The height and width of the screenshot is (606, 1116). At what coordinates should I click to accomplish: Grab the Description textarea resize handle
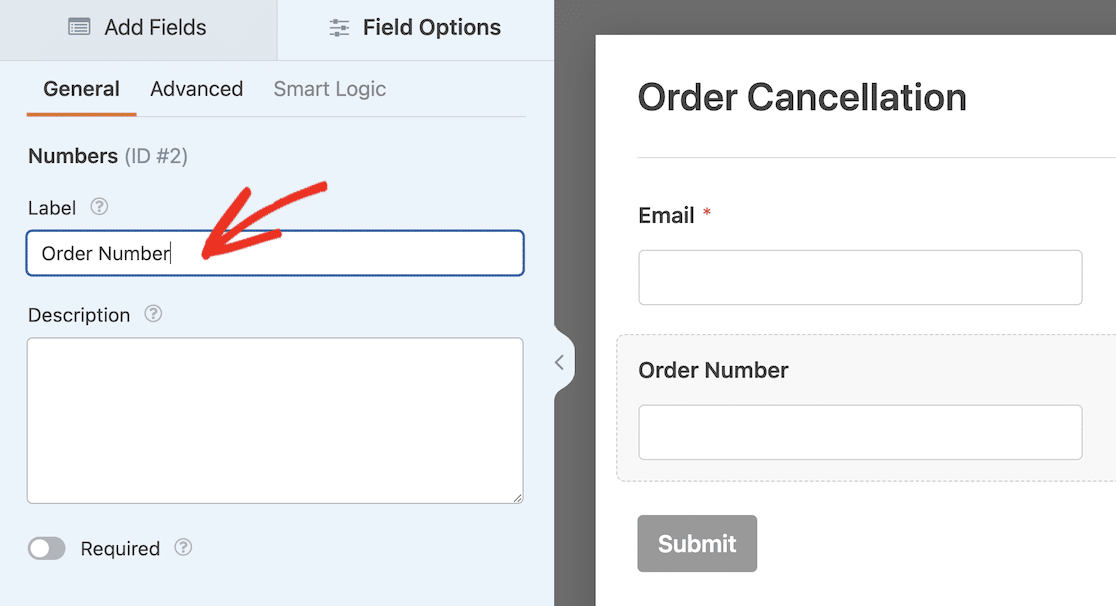(x=517, y=497)
